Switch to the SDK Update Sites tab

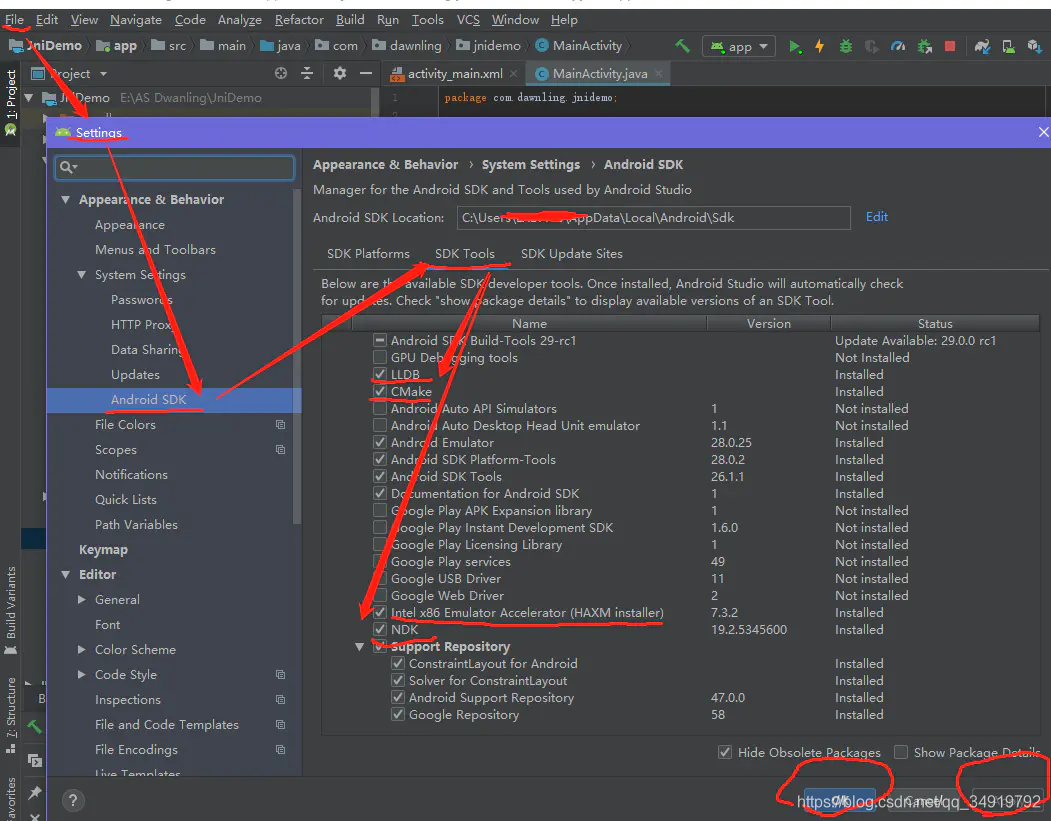click(572, 253)
